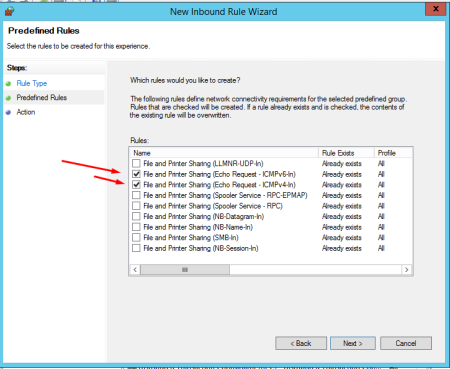The image size is (450, 369).
Task: Click the green bullet beside Rule Type
Action: coord(8,84)
